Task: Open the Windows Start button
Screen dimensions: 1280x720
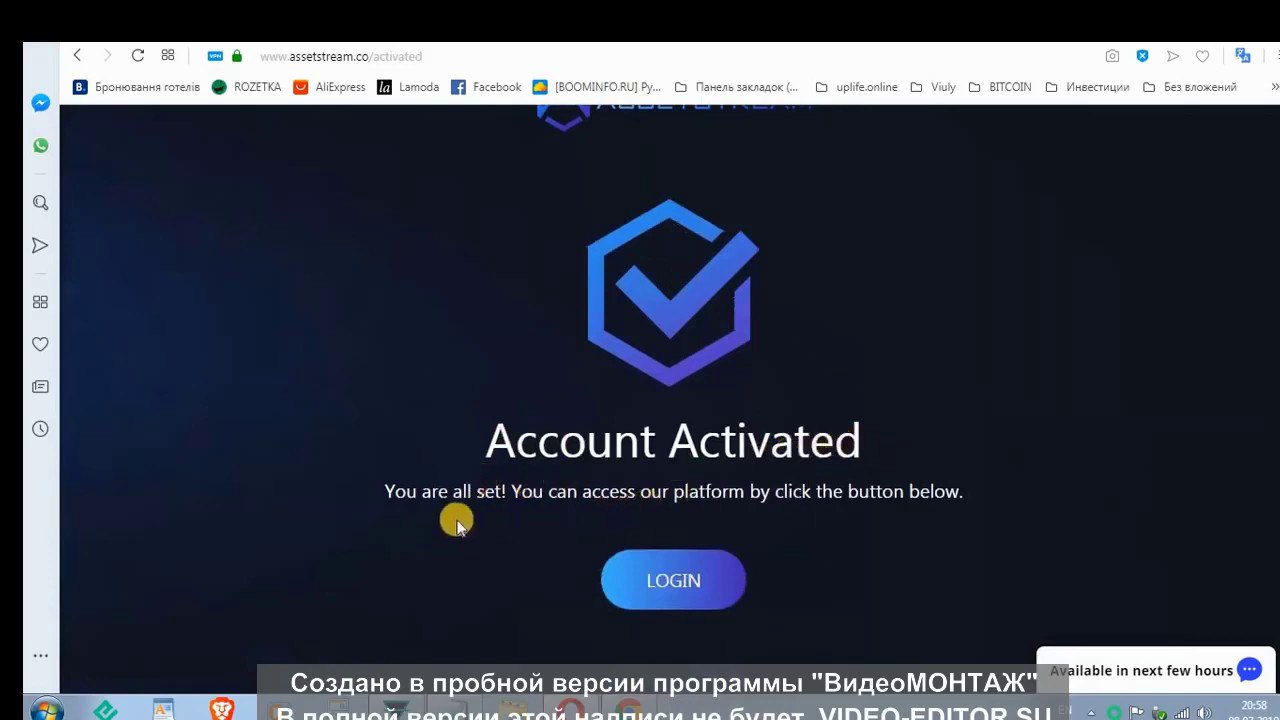Action: point(45,709)
